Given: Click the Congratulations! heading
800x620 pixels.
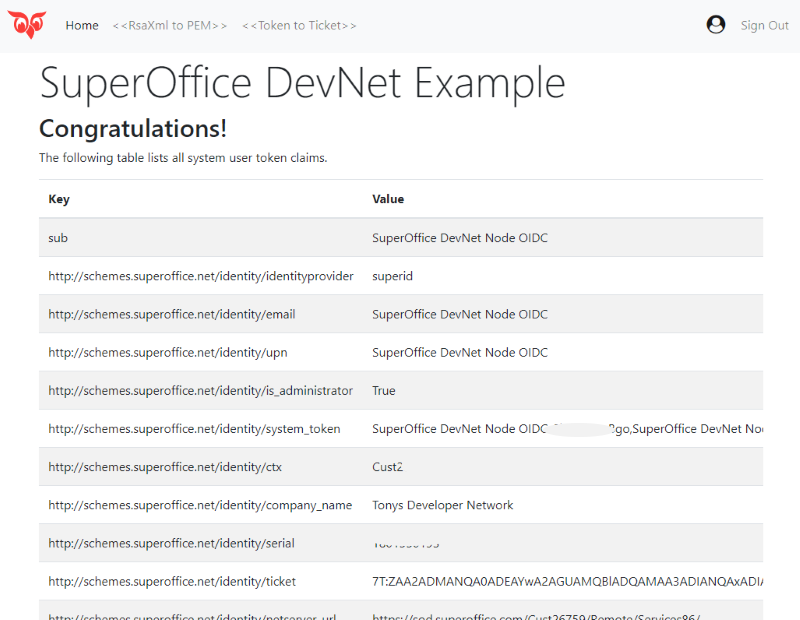Looking at the screenshot, I should (133, 129).
